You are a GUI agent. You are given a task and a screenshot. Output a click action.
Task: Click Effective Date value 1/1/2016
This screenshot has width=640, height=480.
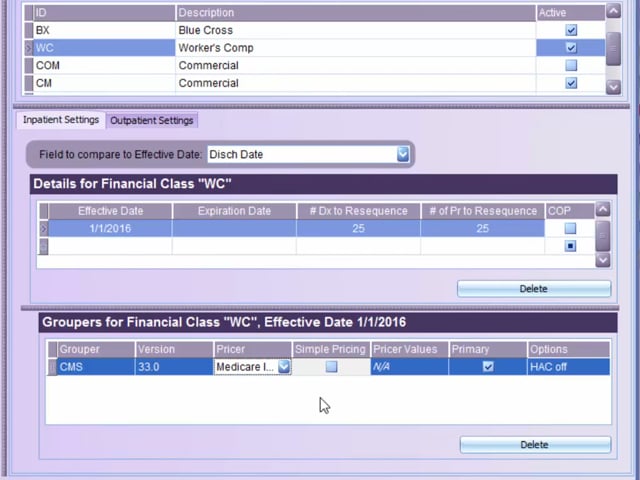click(110, 228)
